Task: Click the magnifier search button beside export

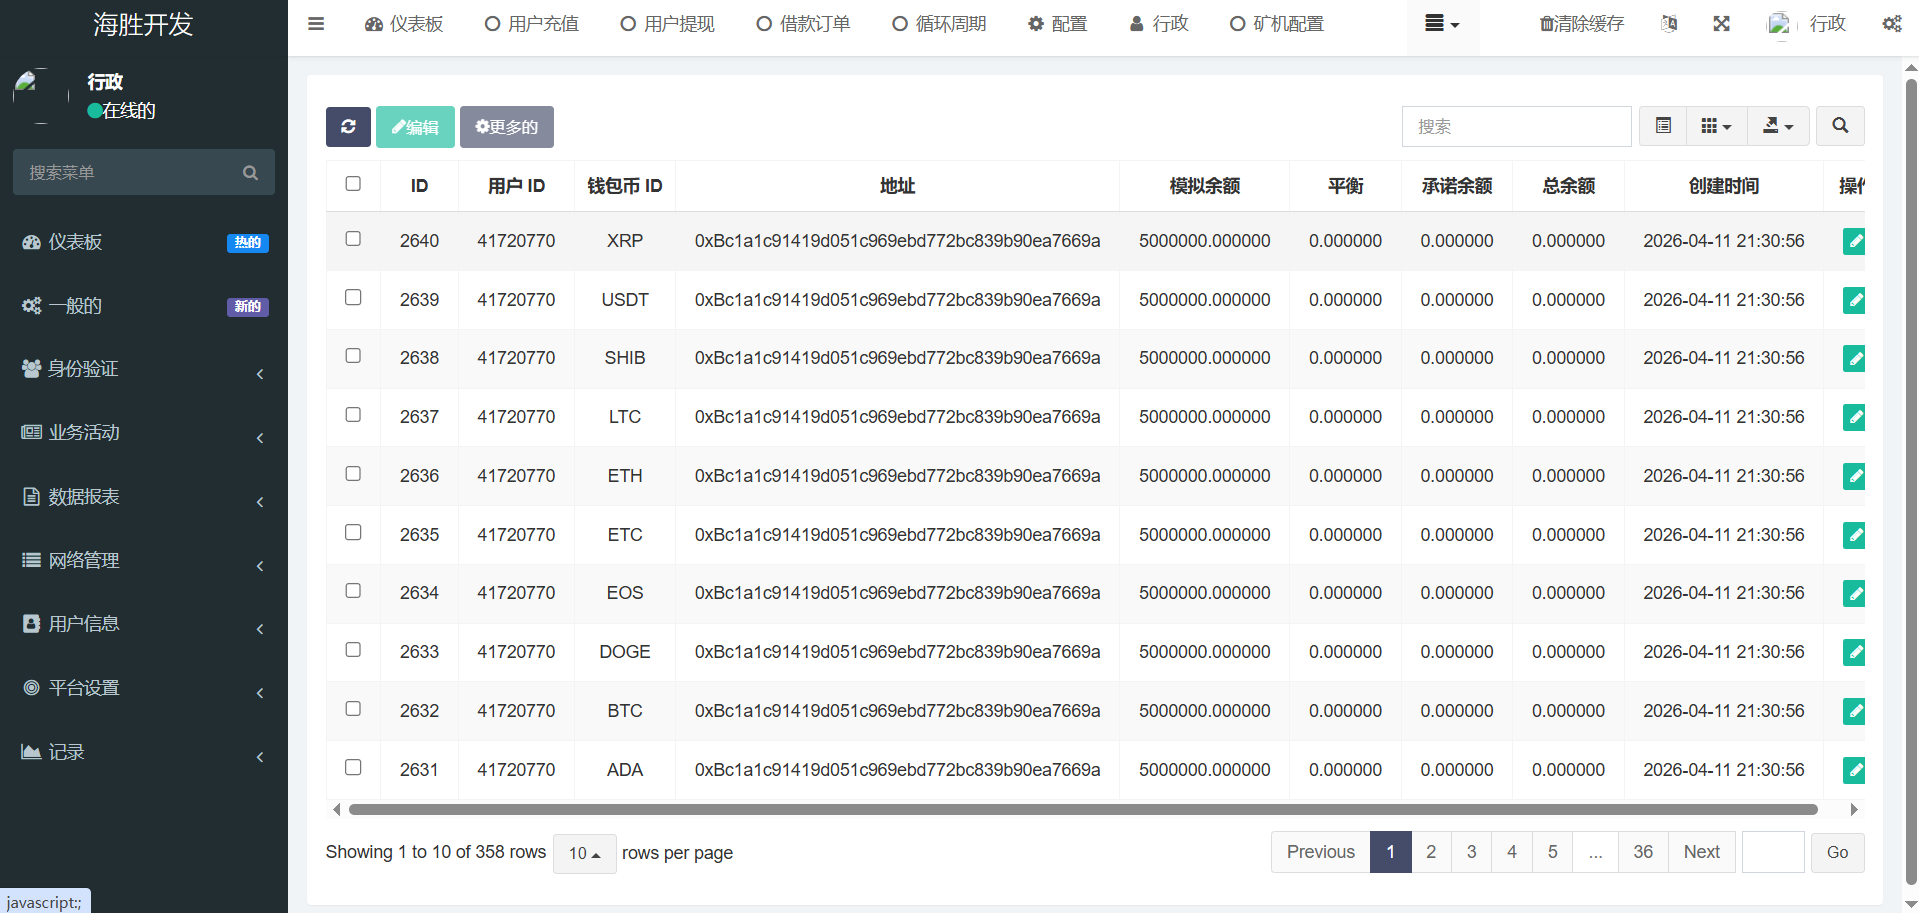Action: (1839, 126)
